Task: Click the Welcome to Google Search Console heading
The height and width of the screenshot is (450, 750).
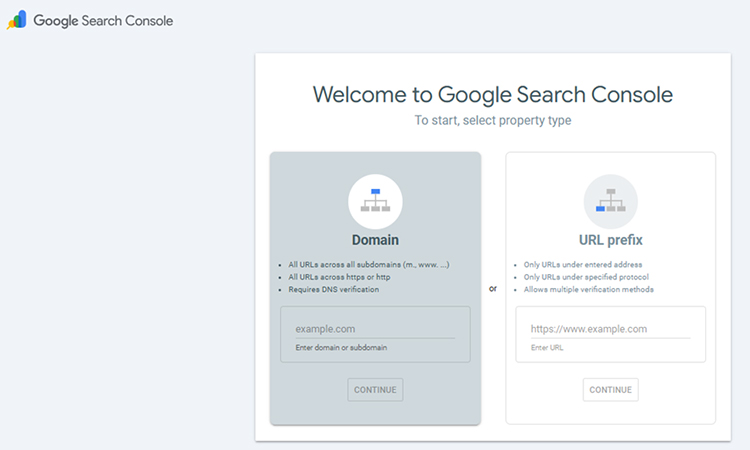Action: click(492, 95)
